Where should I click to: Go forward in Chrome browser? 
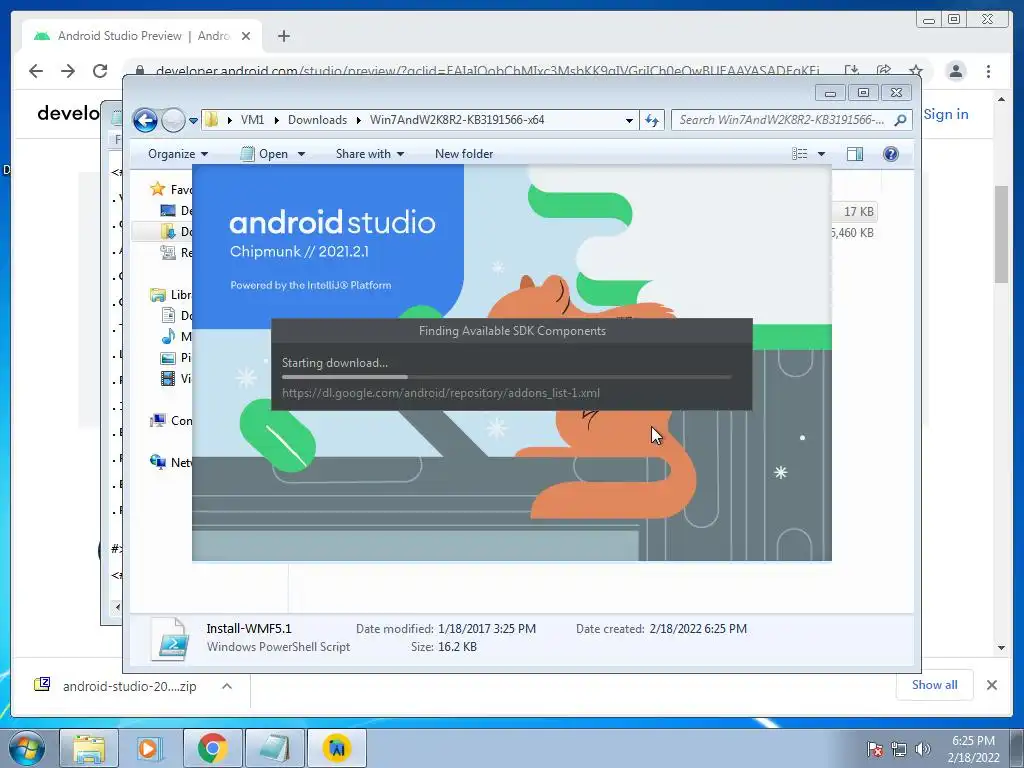coord(68,71)
